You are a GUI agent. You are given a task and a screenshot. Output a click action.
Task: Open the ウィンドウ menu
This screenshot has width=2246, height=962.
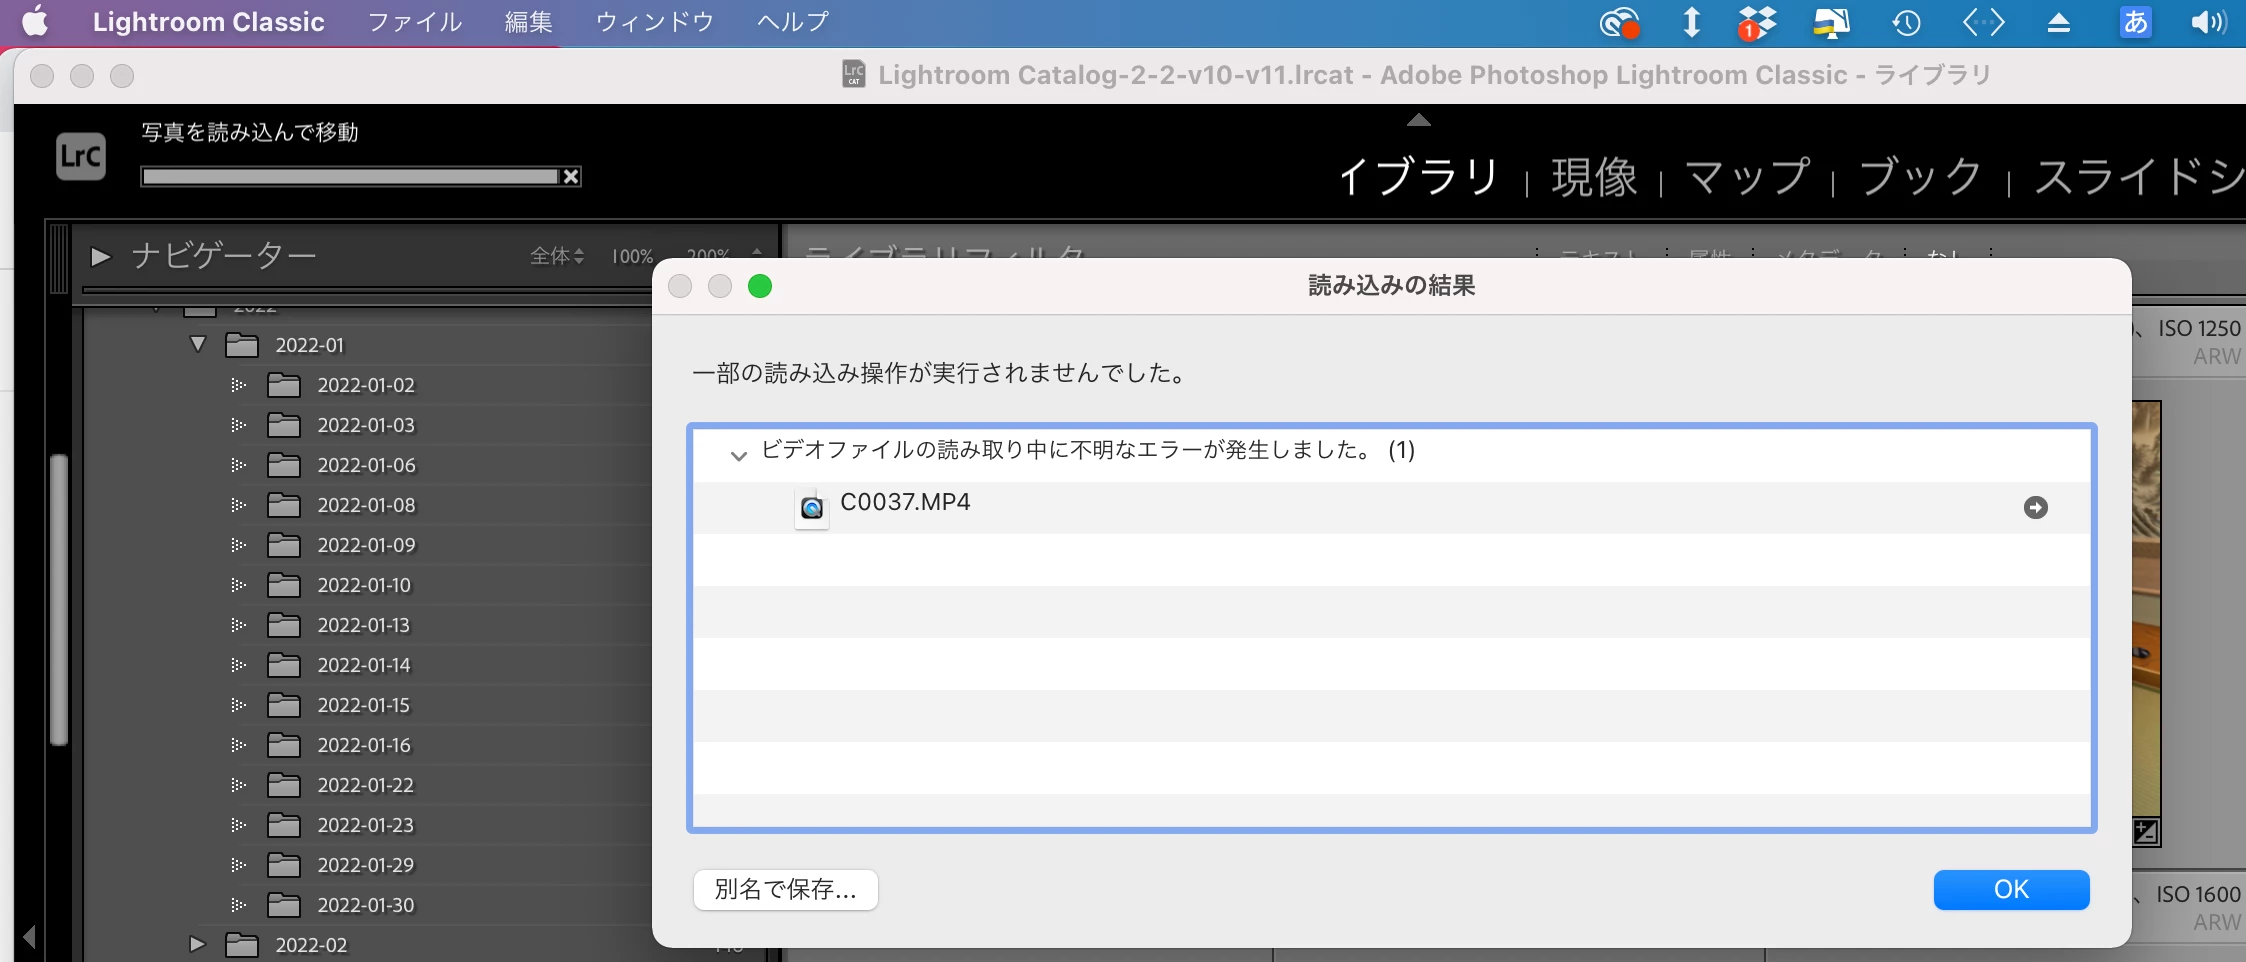point(655,22)
